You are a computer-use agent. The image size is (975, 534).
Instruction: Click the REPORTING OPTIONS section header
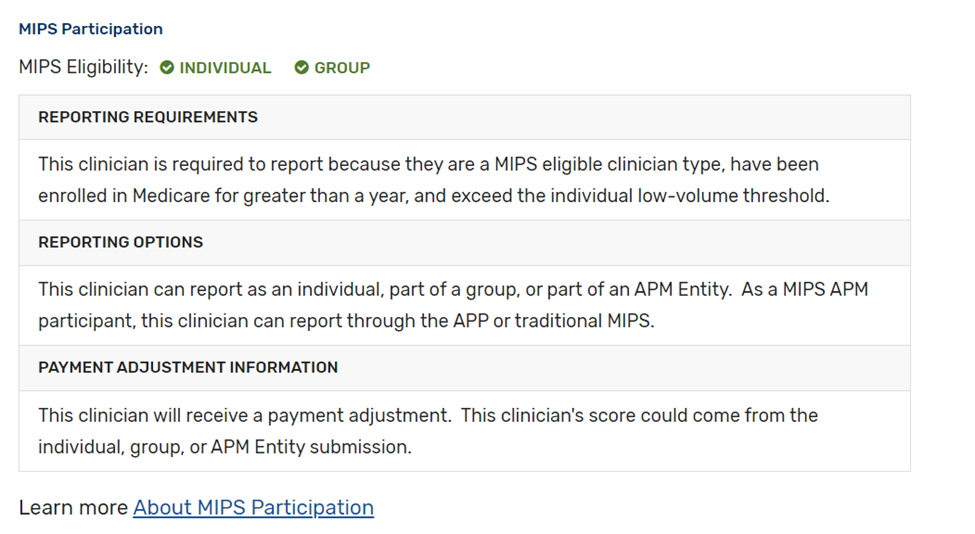(464, 242)
